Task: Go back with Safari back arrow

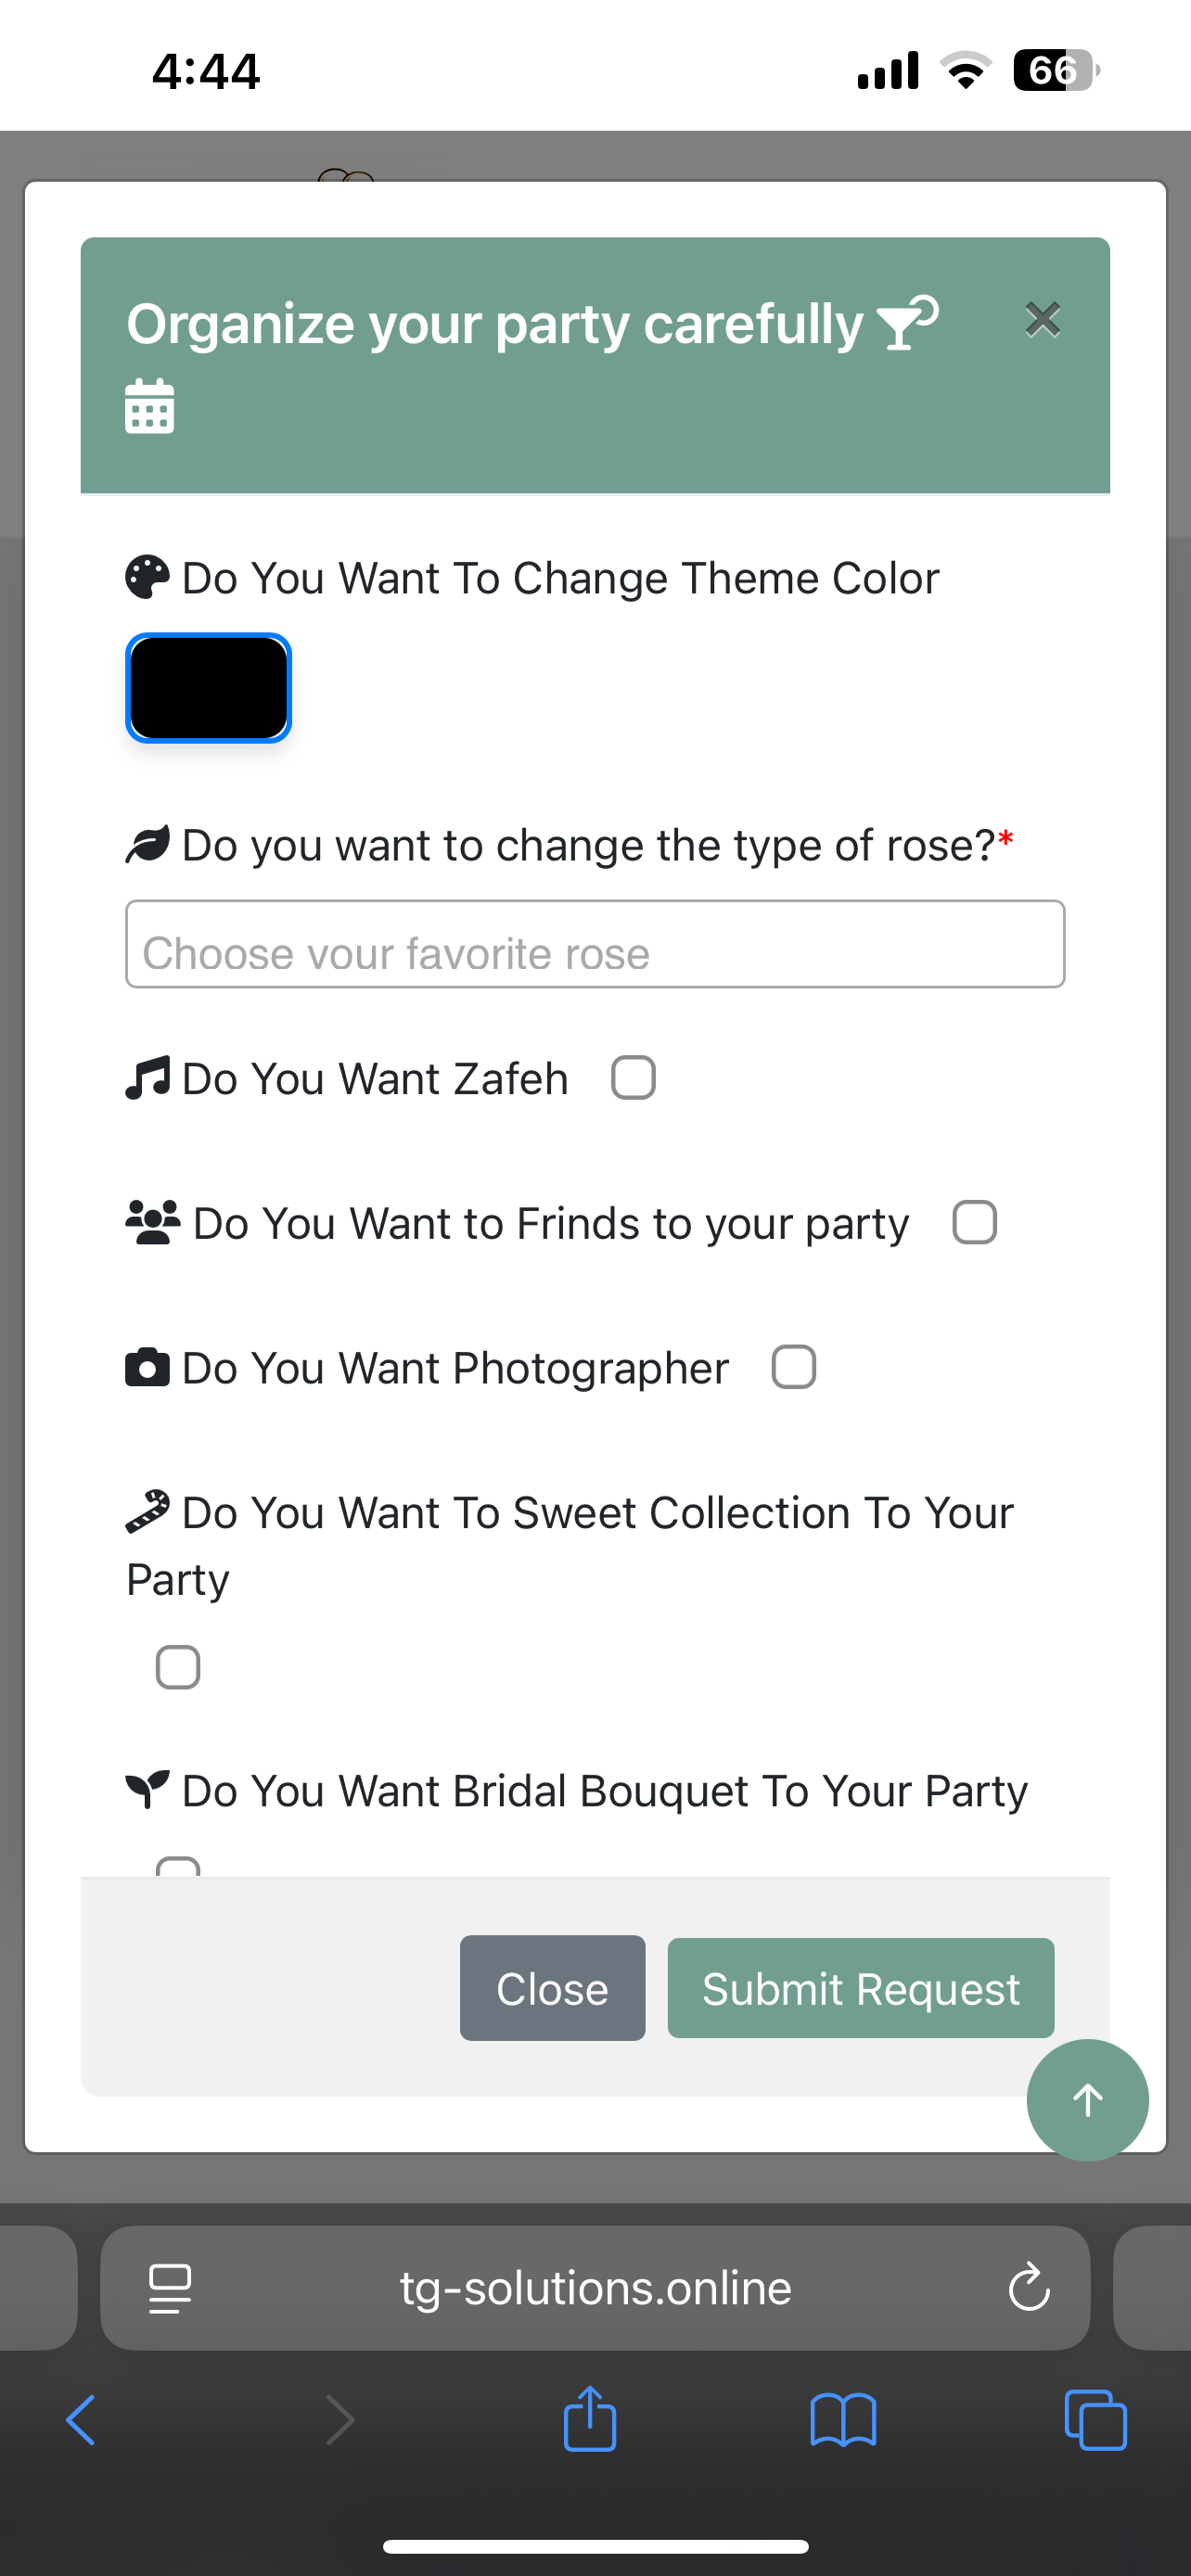Action: (x=81, y=2420)
